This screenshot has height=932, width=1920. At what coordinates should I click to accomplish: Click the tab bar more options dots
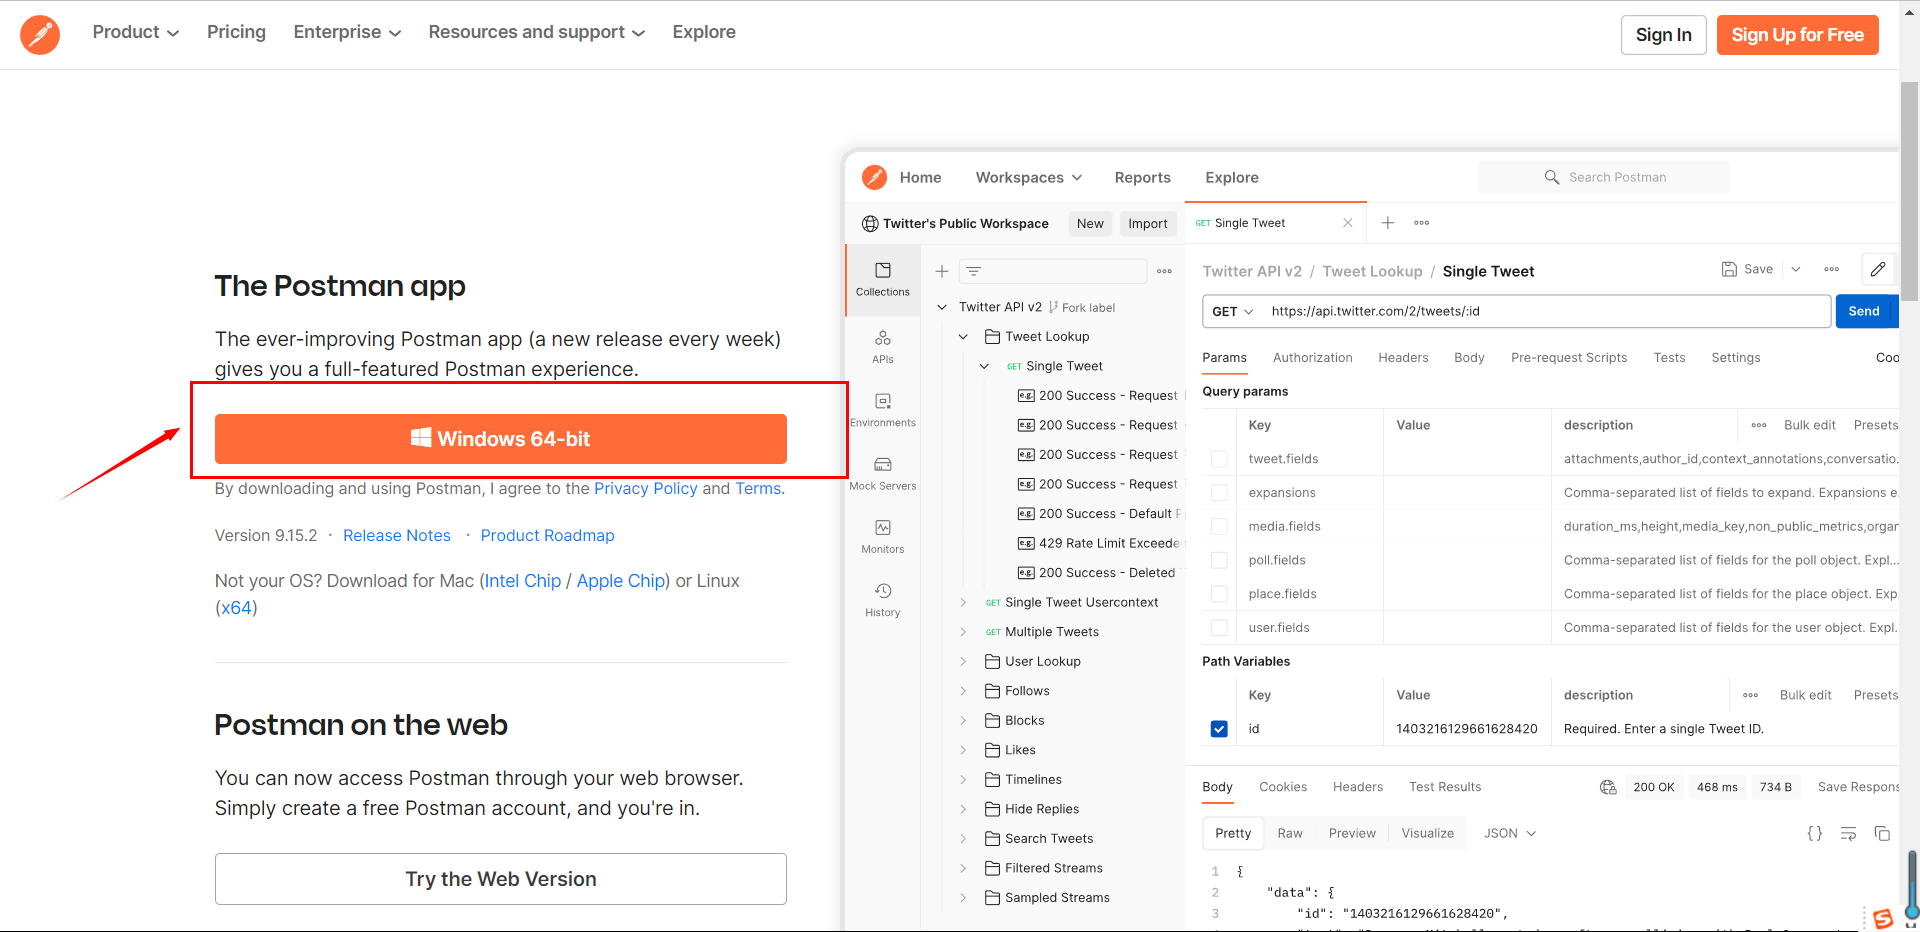[x=1421, y=223]
